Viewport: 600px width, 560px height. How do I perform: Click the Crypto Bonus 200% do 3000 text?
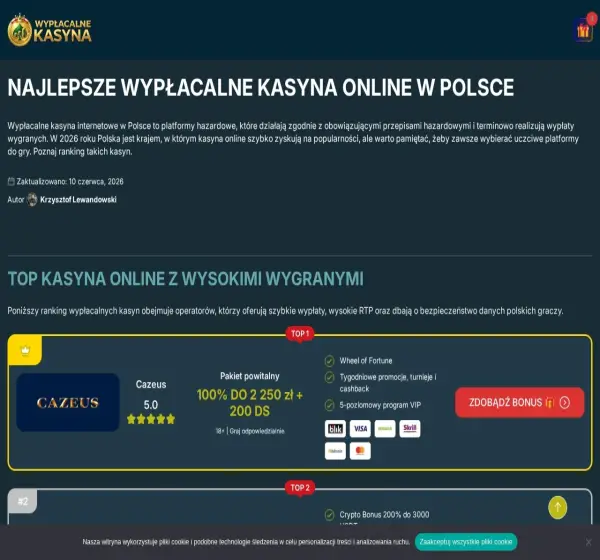coord(384,515)
